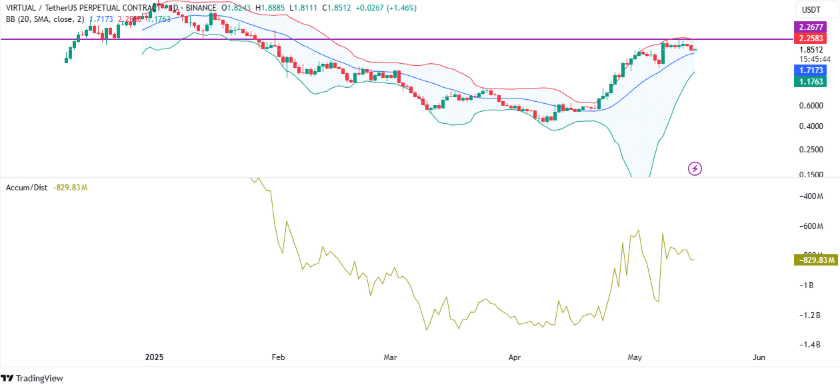Click the blue 1.7173 basis price label
Screen dimensions: 840x385
[811, 70]
